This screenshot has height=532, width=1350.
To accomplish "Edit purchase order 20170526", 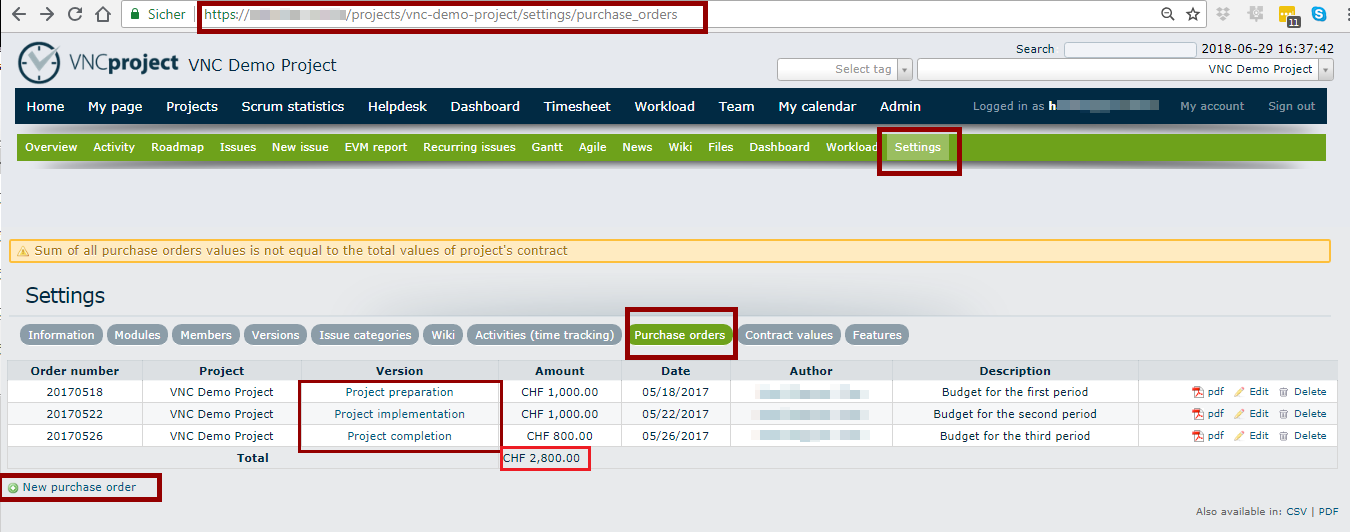I will coord(1251,436).
